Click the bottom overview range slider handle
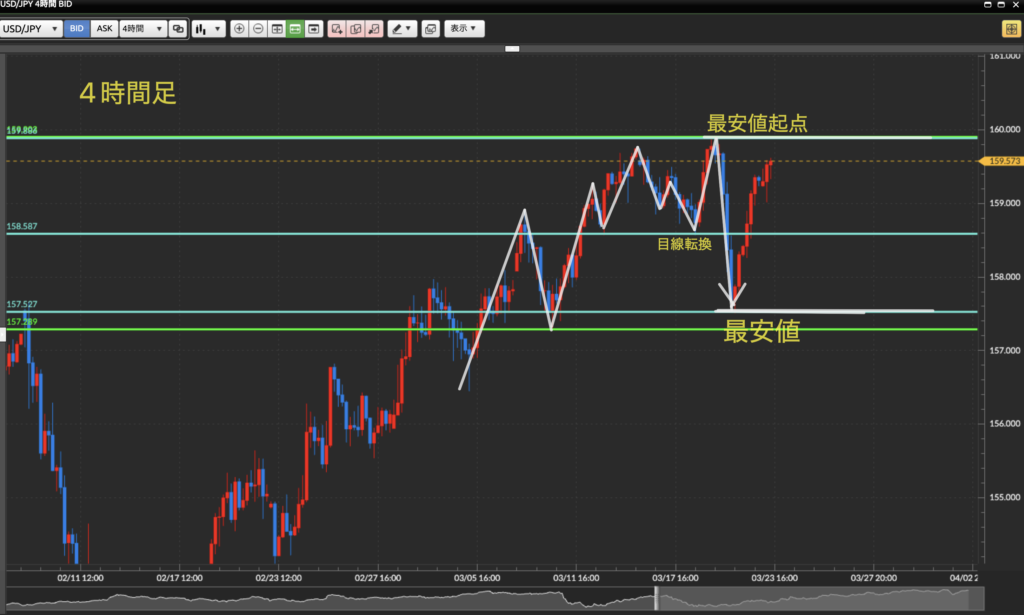Viewport: 1024px width, 615px height. click(657, 598)
